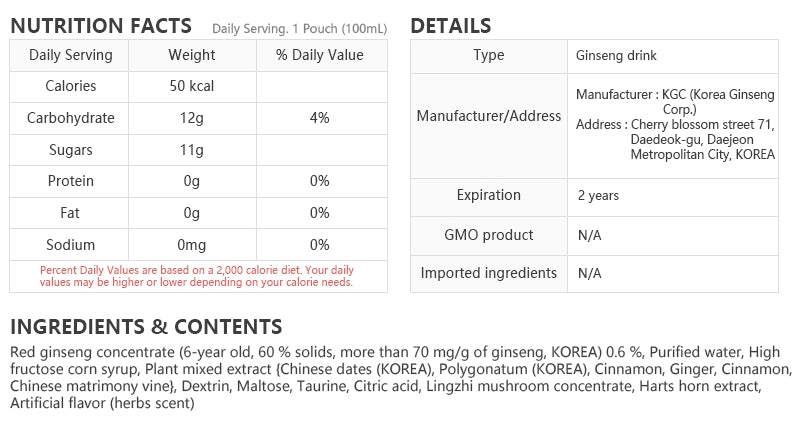Click the INGREDIENTS & CONTENTS heading
The width and height of the screenshot is (798, 422).
pos(146,327)
